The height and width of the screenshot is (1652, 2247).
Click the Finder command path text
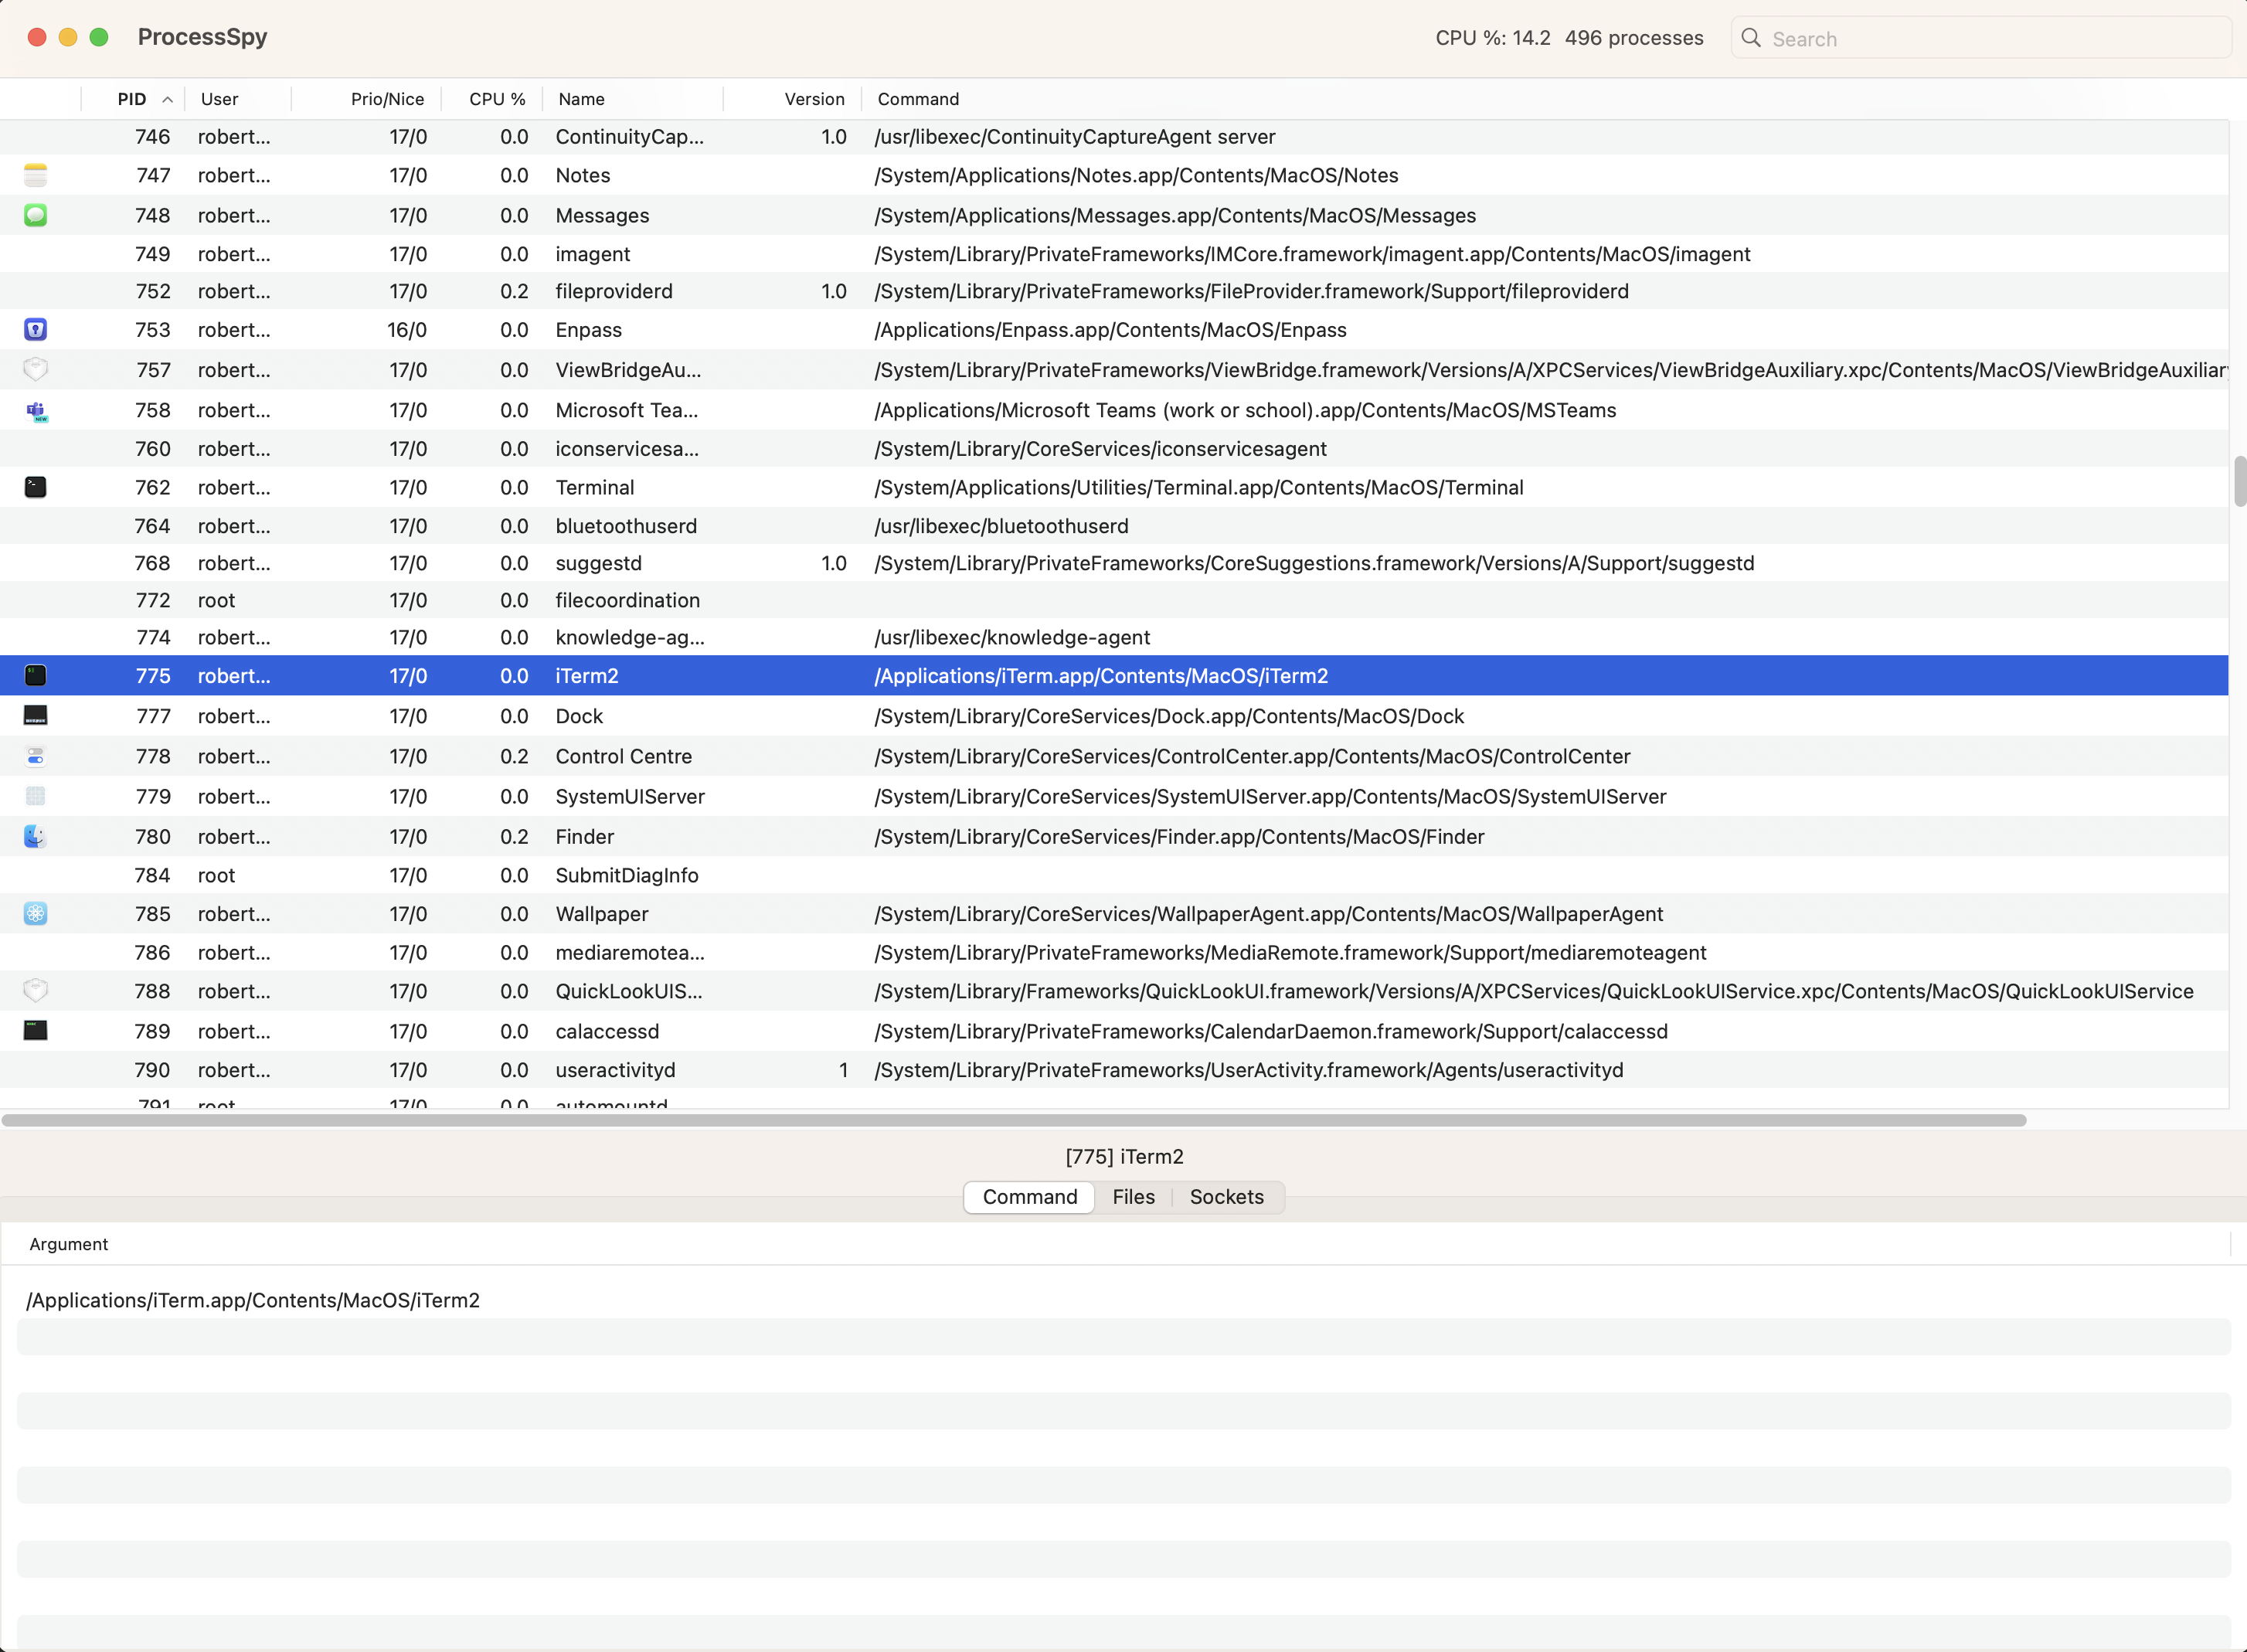click(1179, 837)
